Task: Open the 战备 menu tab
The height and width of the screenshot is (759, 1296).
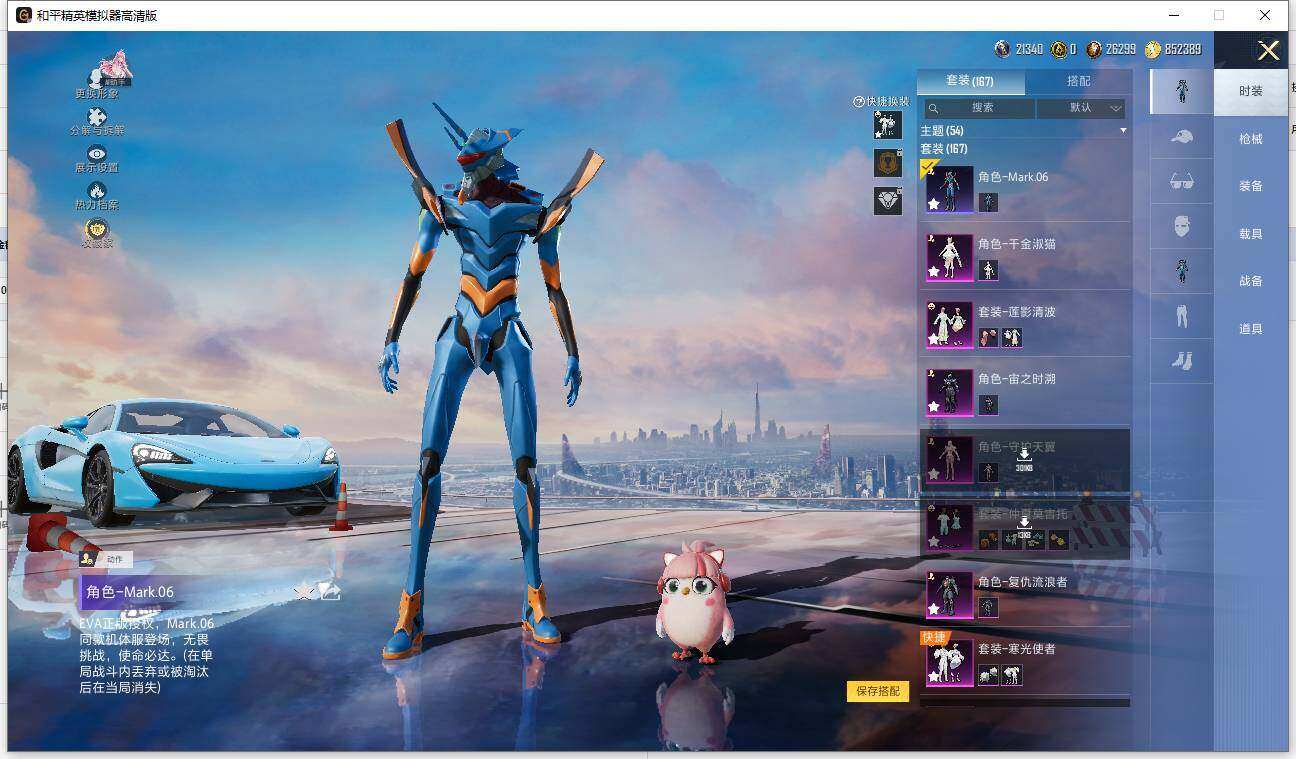Action: [1251, 281]
